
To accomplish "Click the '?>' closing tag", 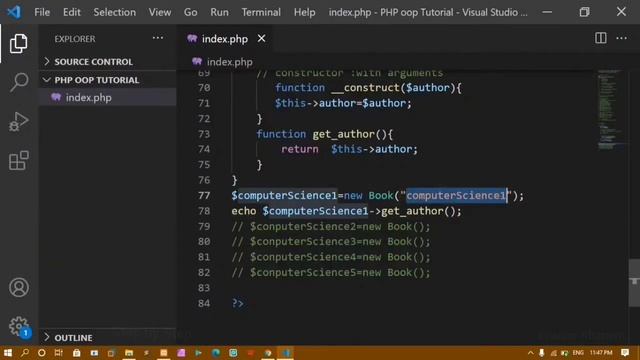I will 238,303.
